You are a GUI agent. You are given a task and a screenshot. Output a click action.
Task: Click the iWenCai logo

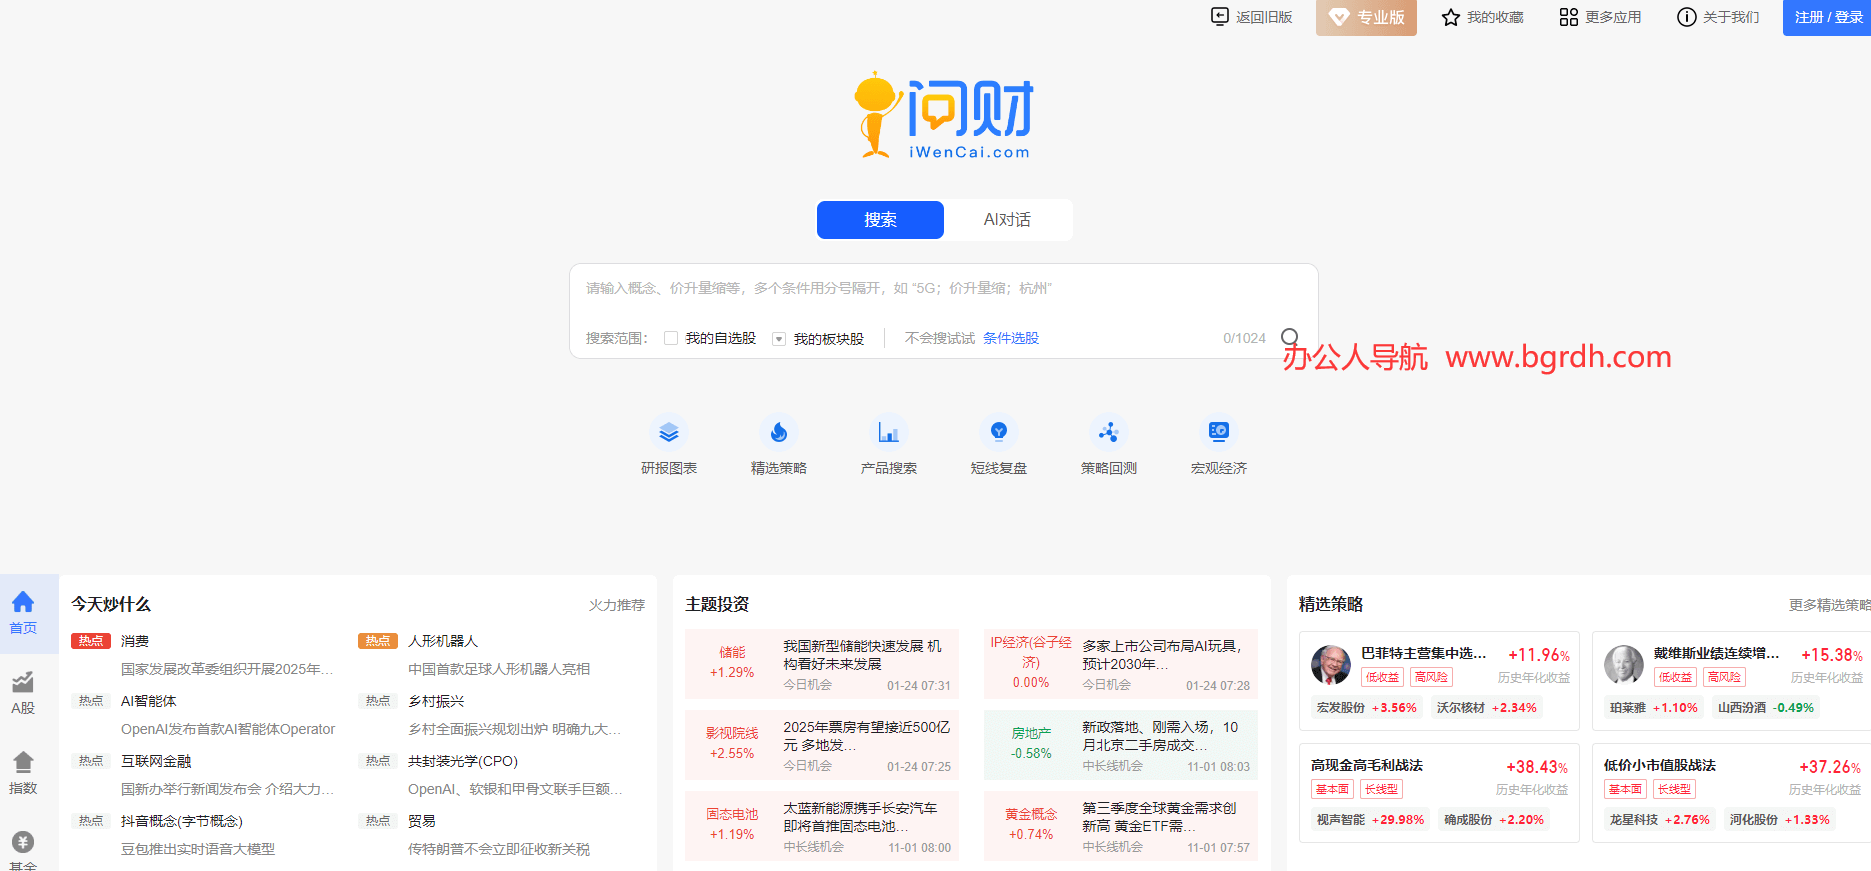click(x=944, y=115)
